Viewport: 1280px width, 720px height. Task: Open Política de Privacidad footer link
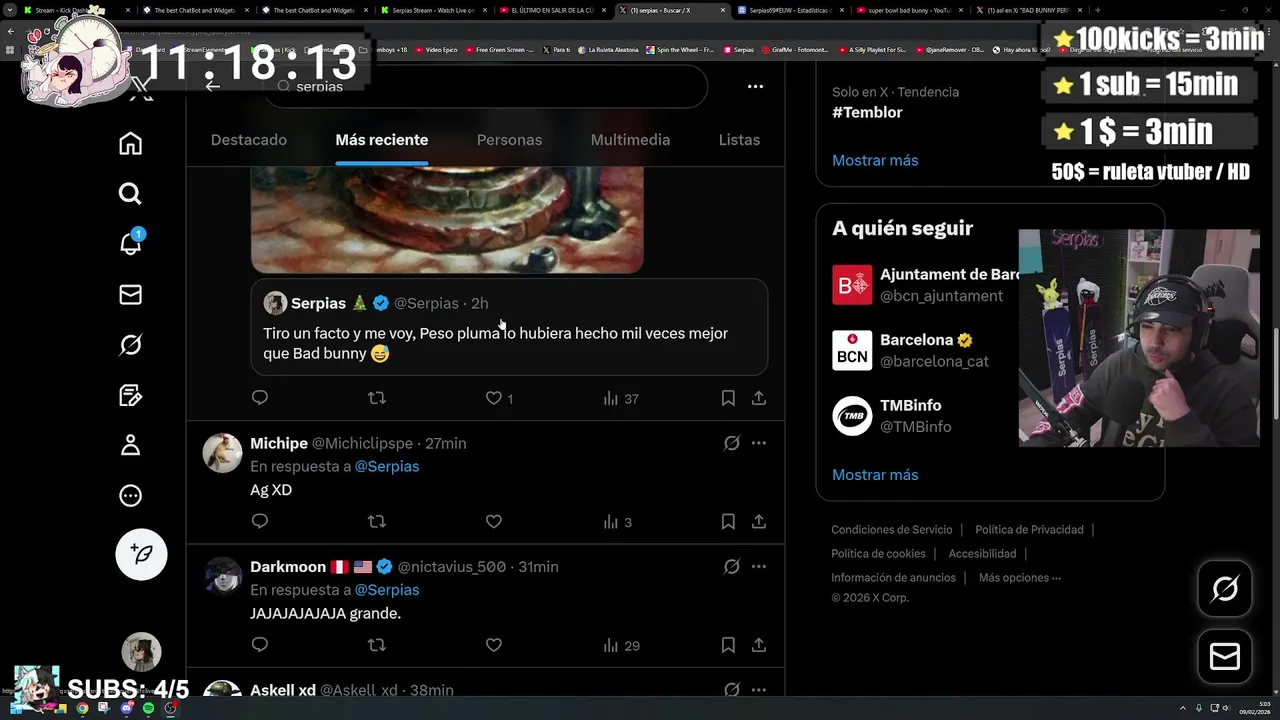click(1029, 530)
